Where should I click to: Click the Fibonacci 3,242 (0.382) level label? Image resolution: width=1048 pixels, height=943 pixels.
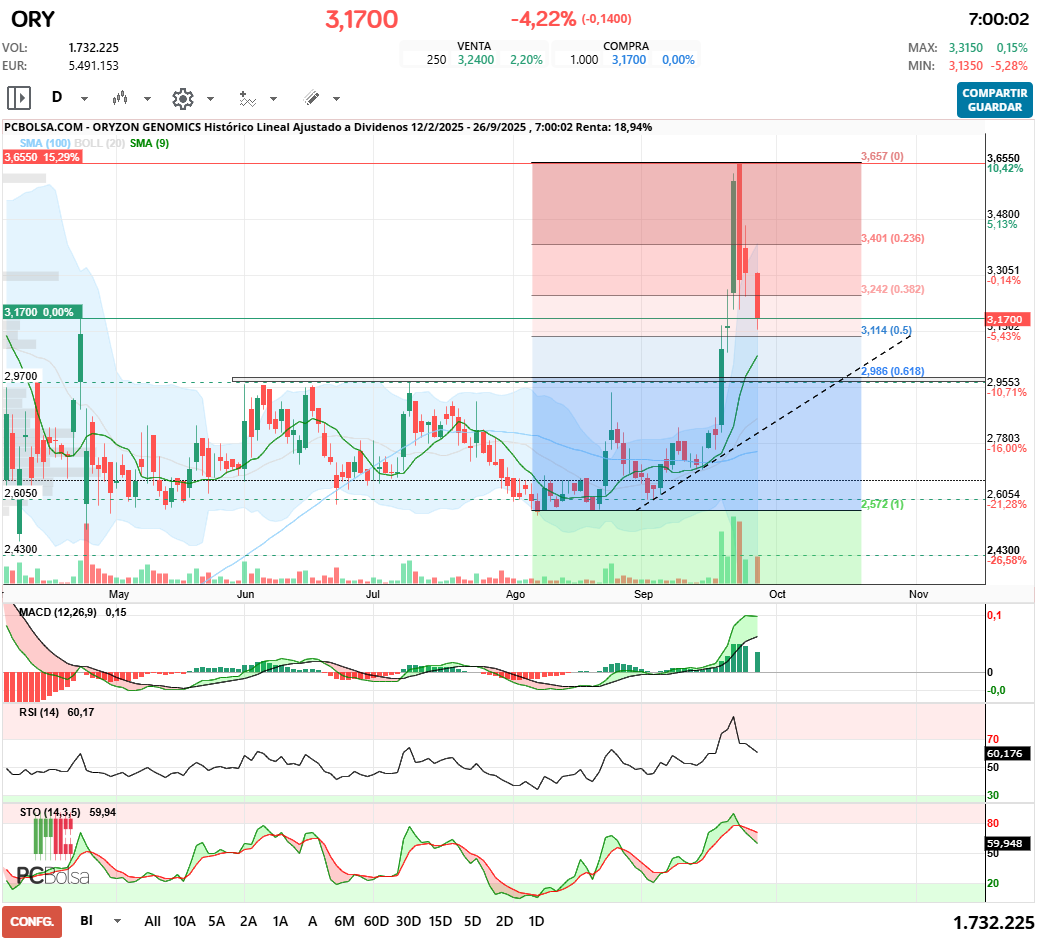(x=892, y=289)
